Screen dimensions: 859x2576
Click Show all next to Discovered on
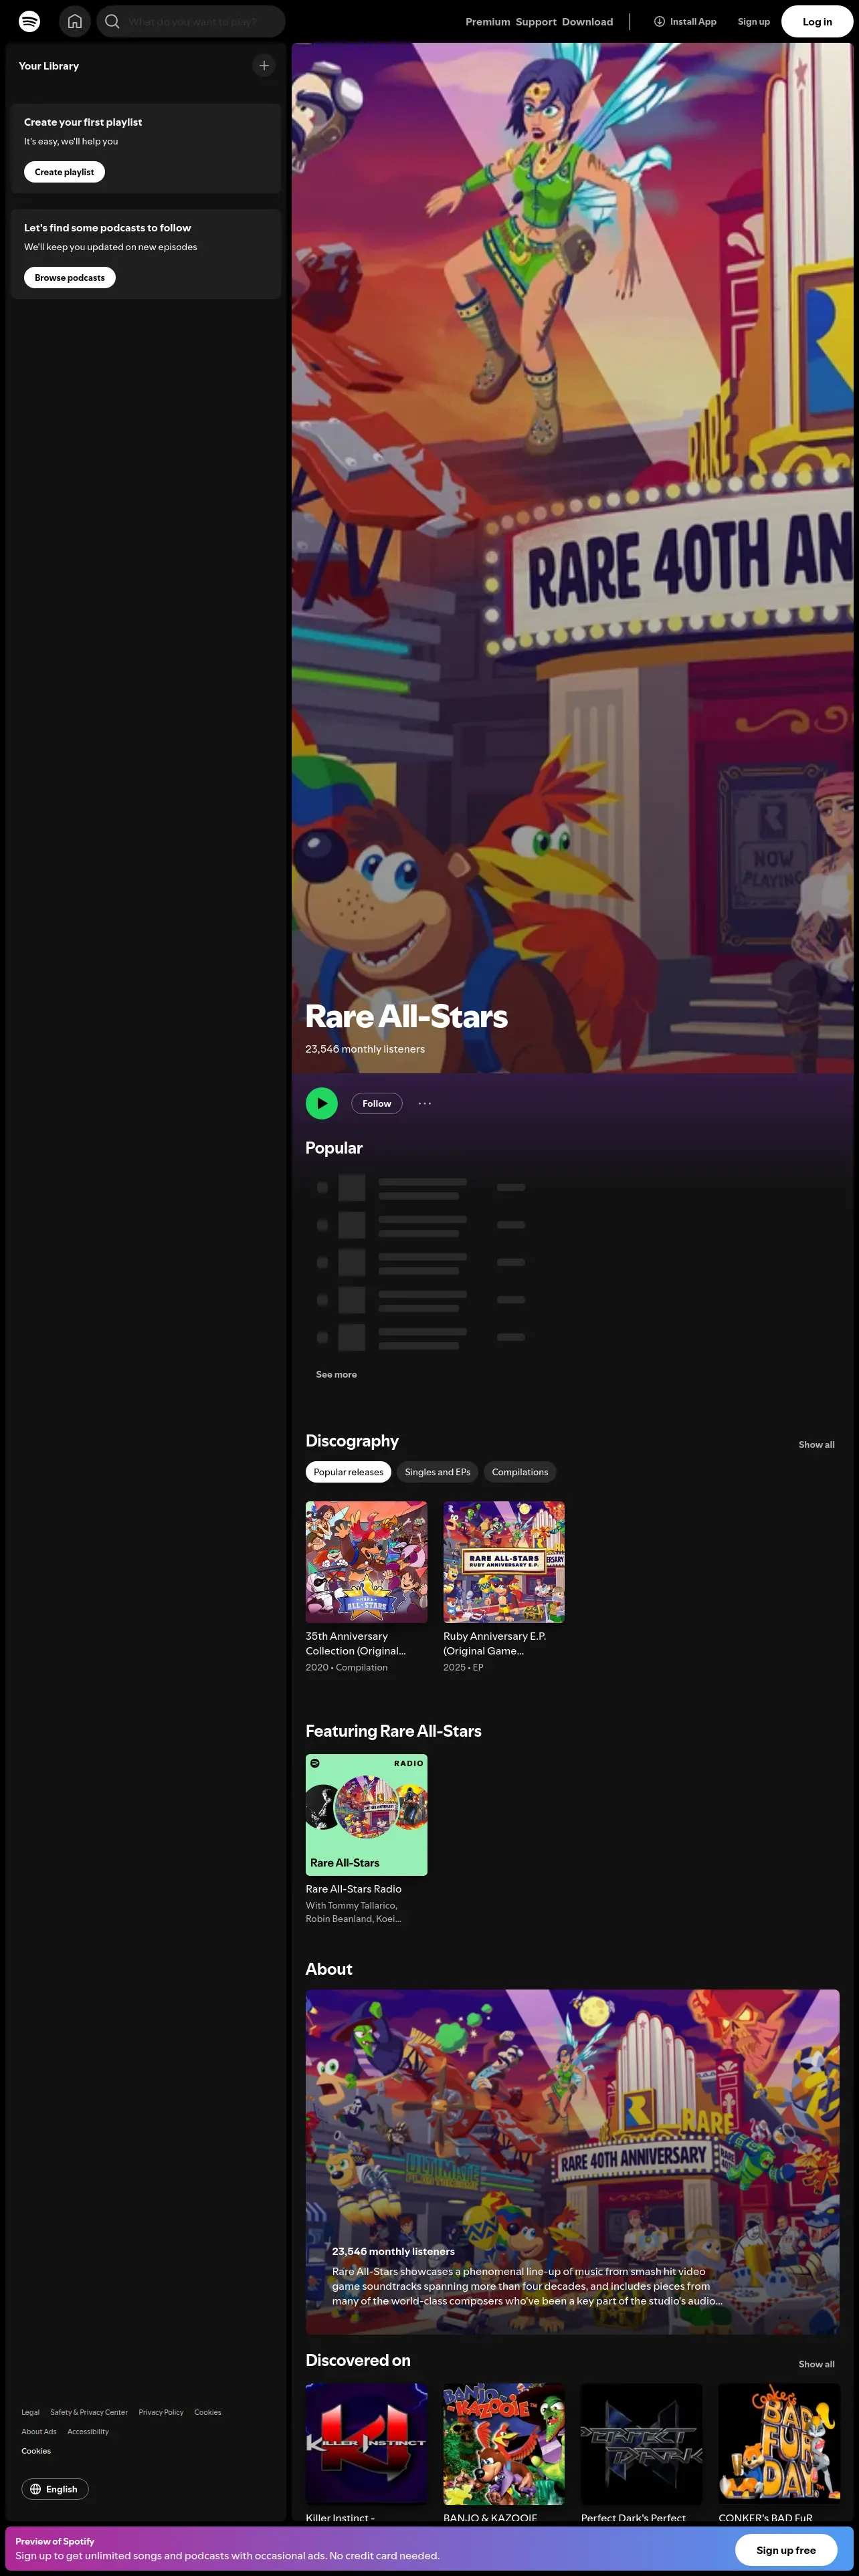tap(816, 2364)
